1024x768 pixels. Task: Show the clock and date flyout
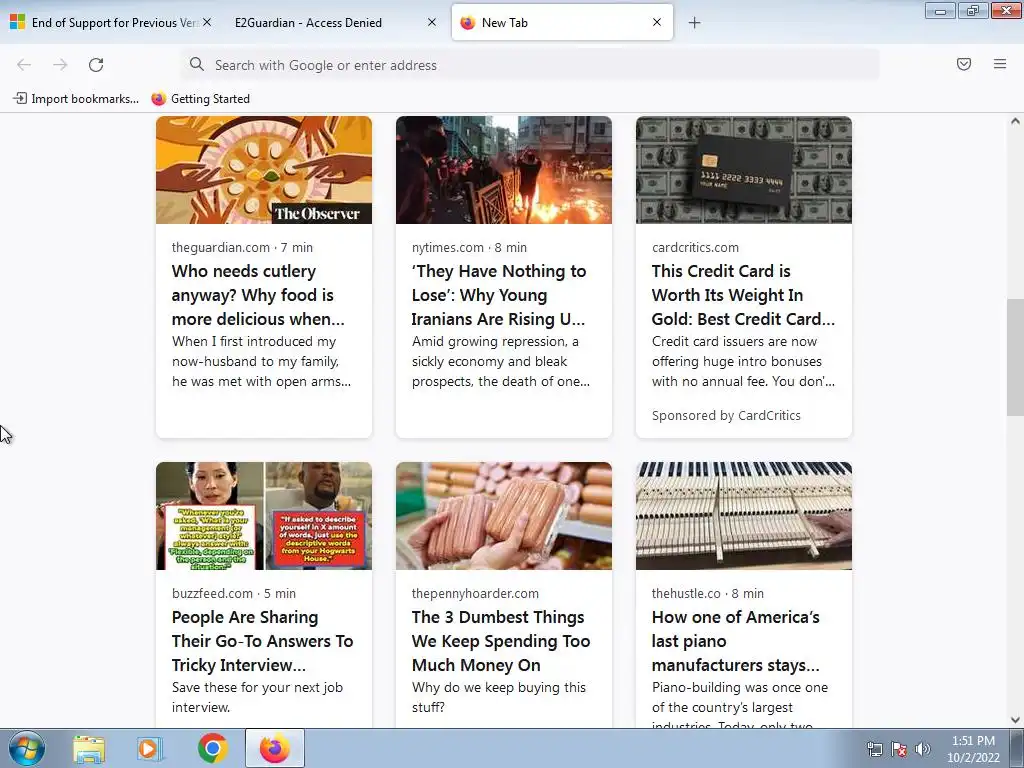click(x=973, y=749)
